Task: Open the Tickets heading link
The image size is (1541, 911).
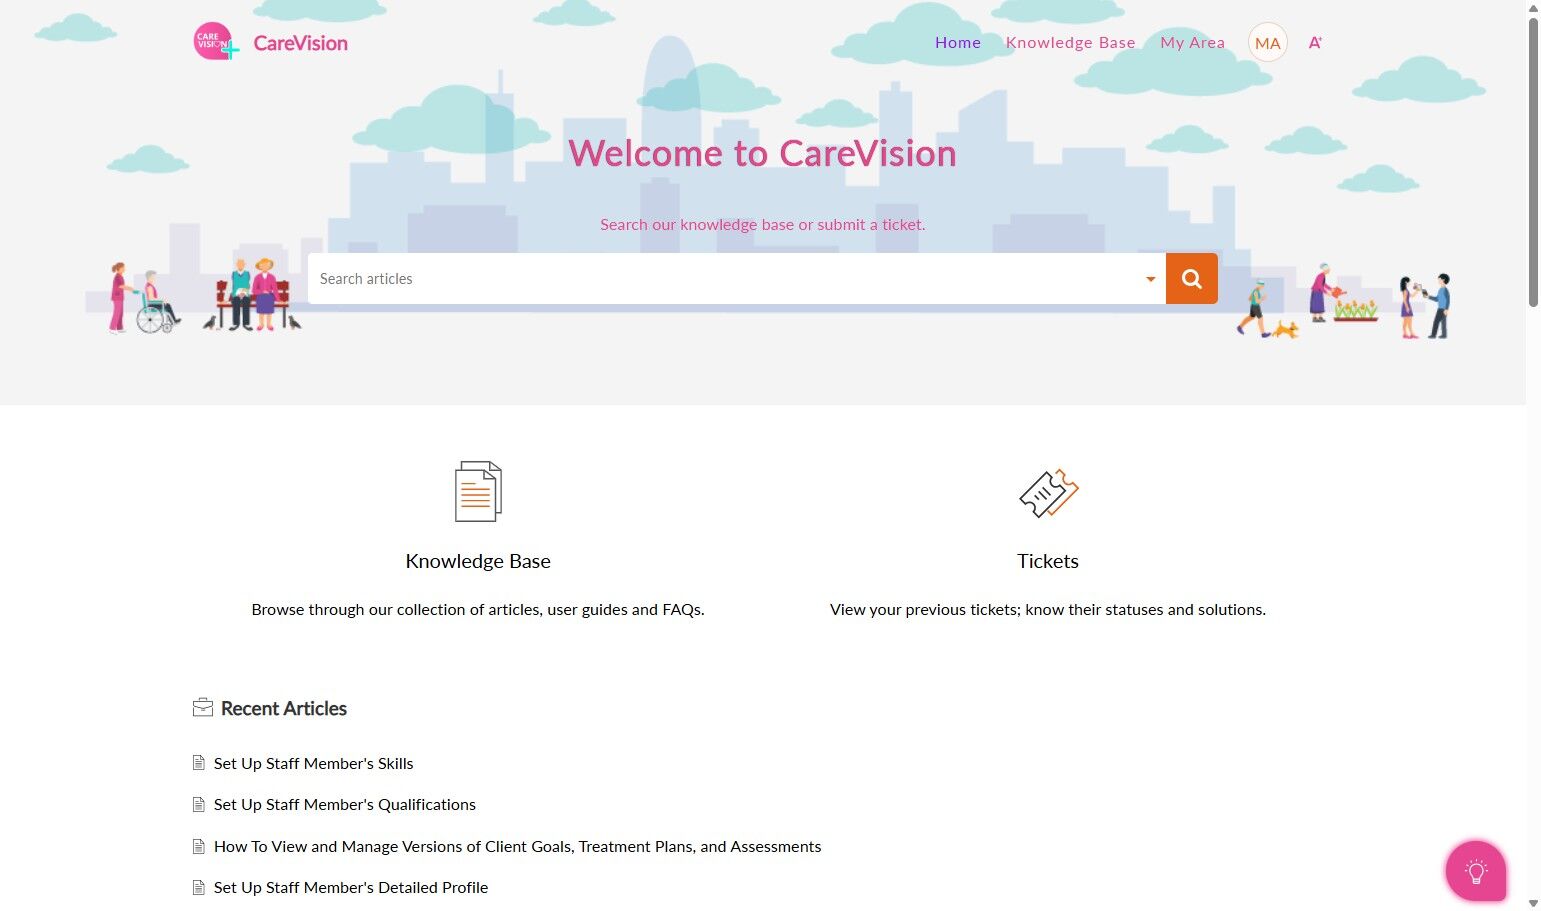Action: click(x=1048, y=561)
